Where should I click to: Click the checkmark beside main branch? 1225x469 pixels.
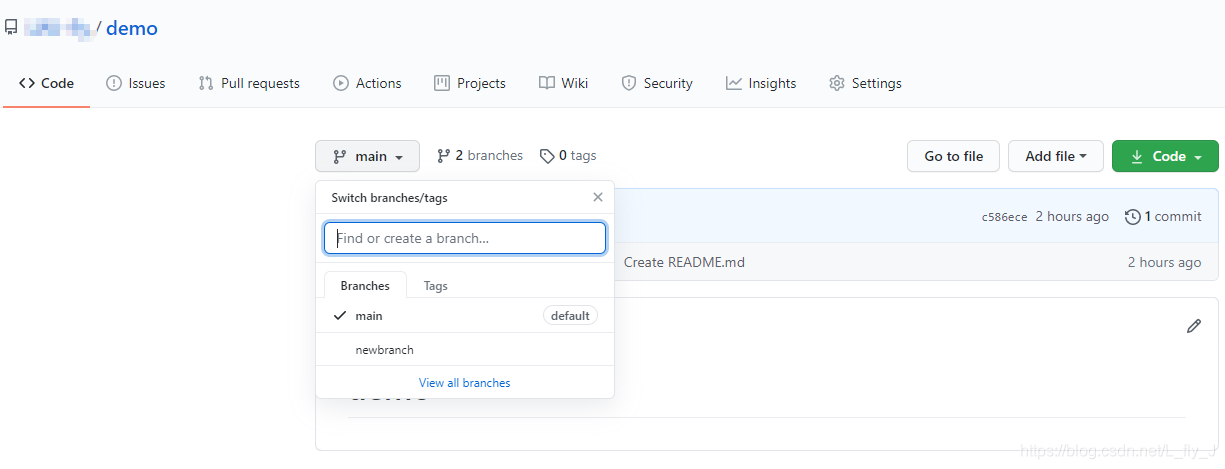340,315
